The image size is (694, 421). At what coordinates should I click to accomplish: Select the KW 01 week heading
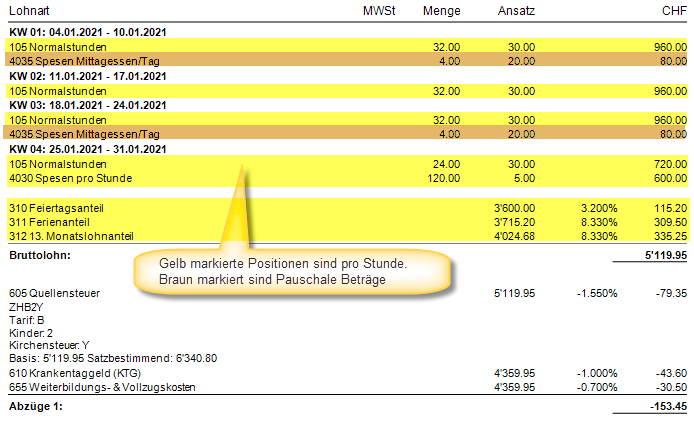click(x=87, y=32)
